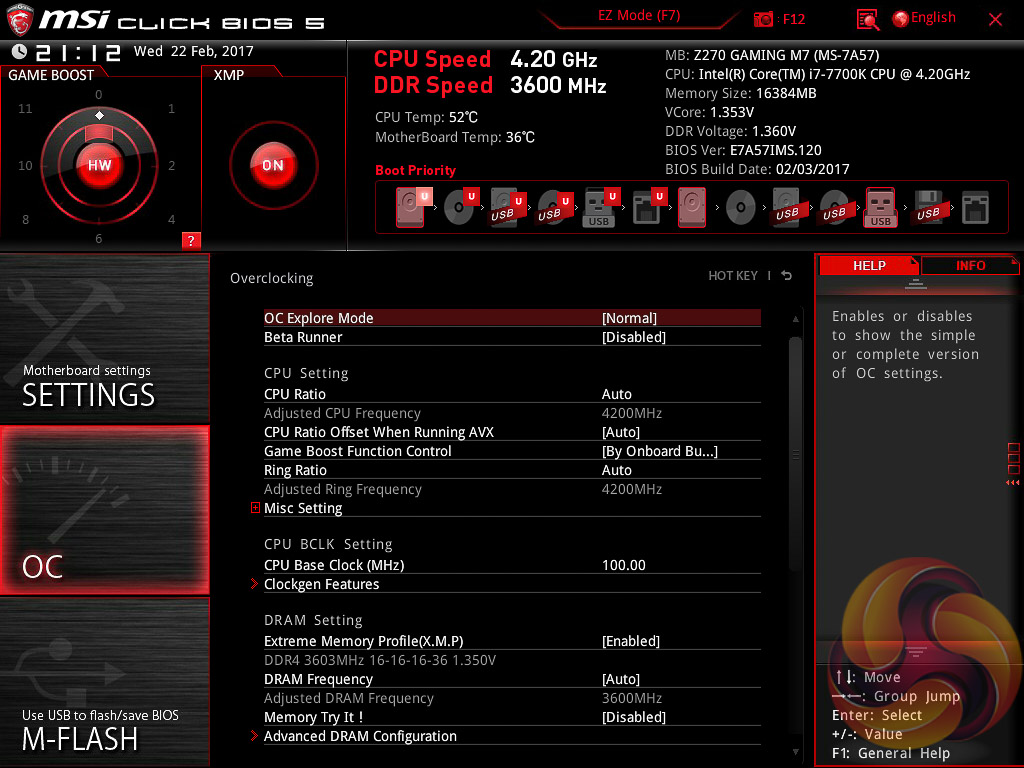Select UEFI CD/DVD boot device icon
This screenshot has height=768, width=1024.
(x=461, y=207)
